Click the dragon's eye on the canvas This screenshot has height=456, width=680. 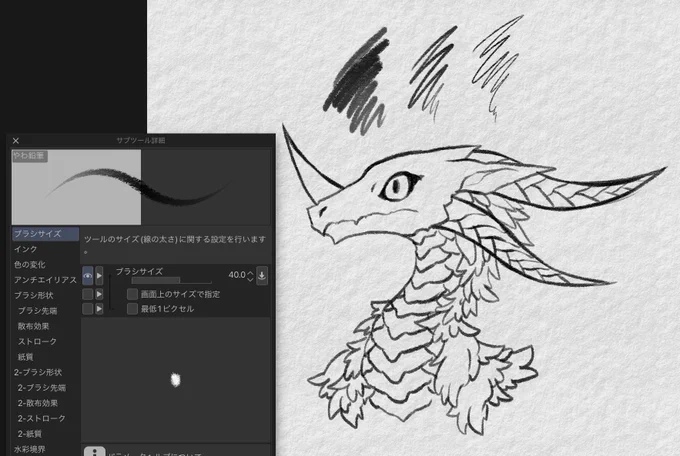pyautogui.click(x=398, y=186)
